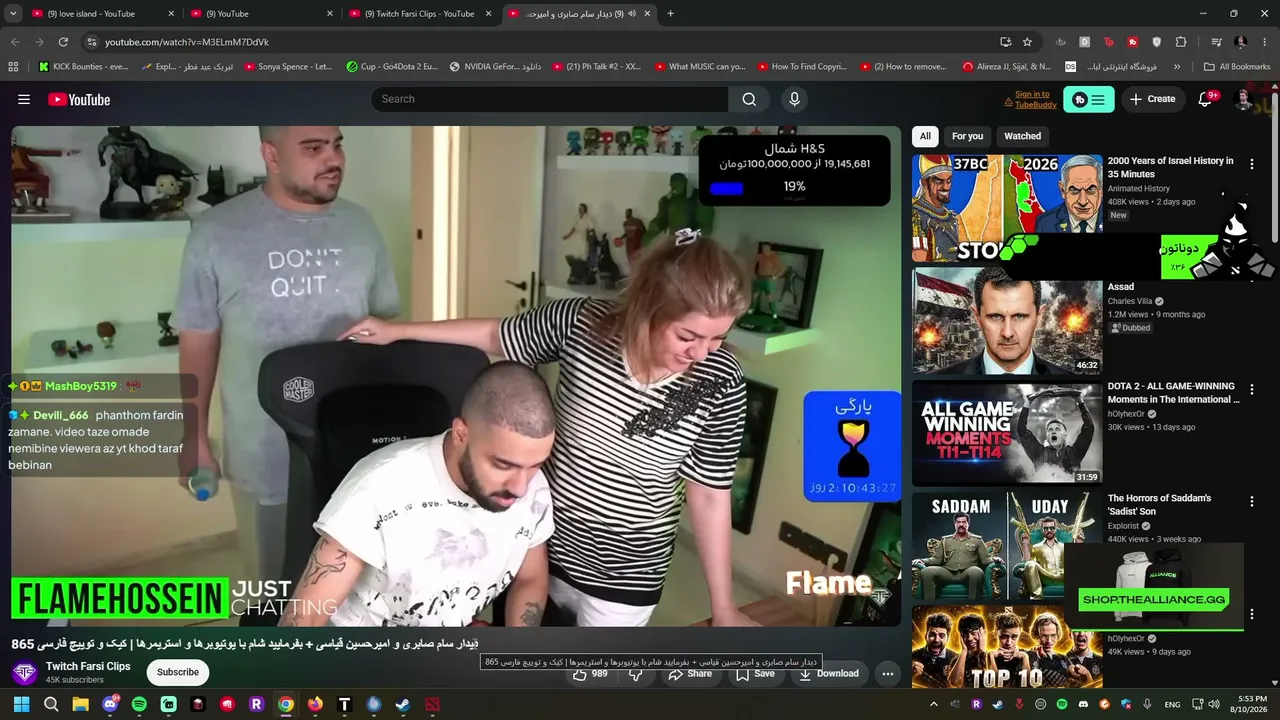Dislike the video
The image size is (1280, 720).
click(x=636, y=673)
